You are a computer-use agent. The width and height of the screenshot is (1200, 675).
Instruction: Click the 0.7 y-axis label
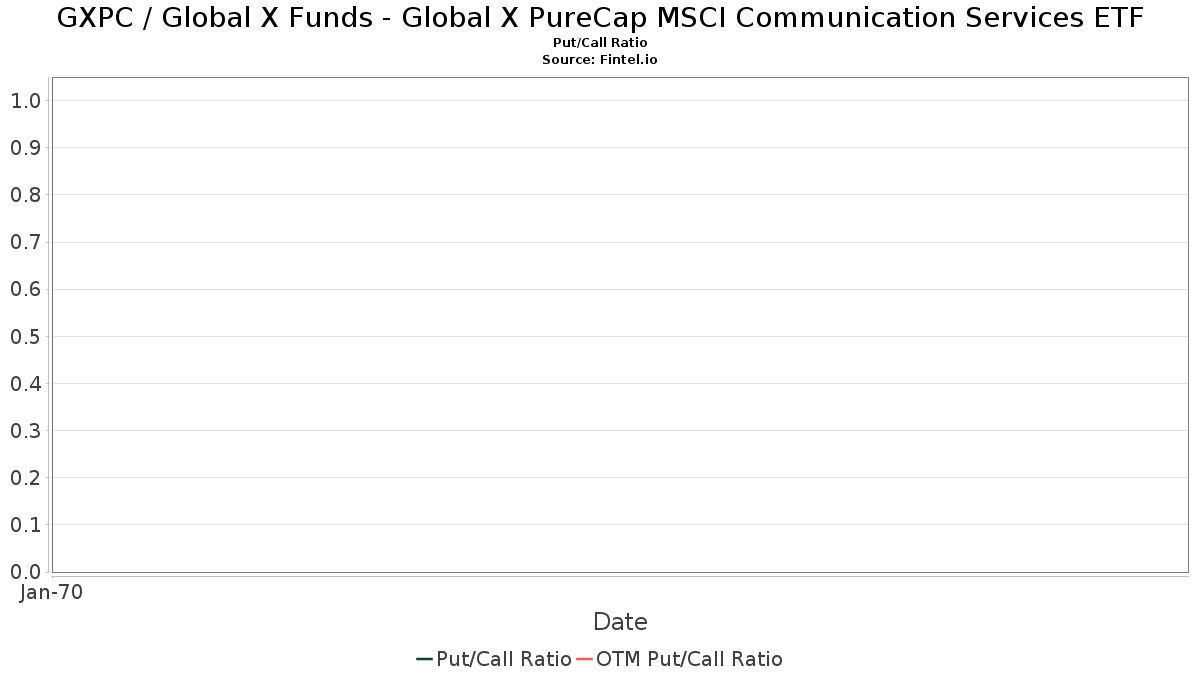[x=25, y=242]
